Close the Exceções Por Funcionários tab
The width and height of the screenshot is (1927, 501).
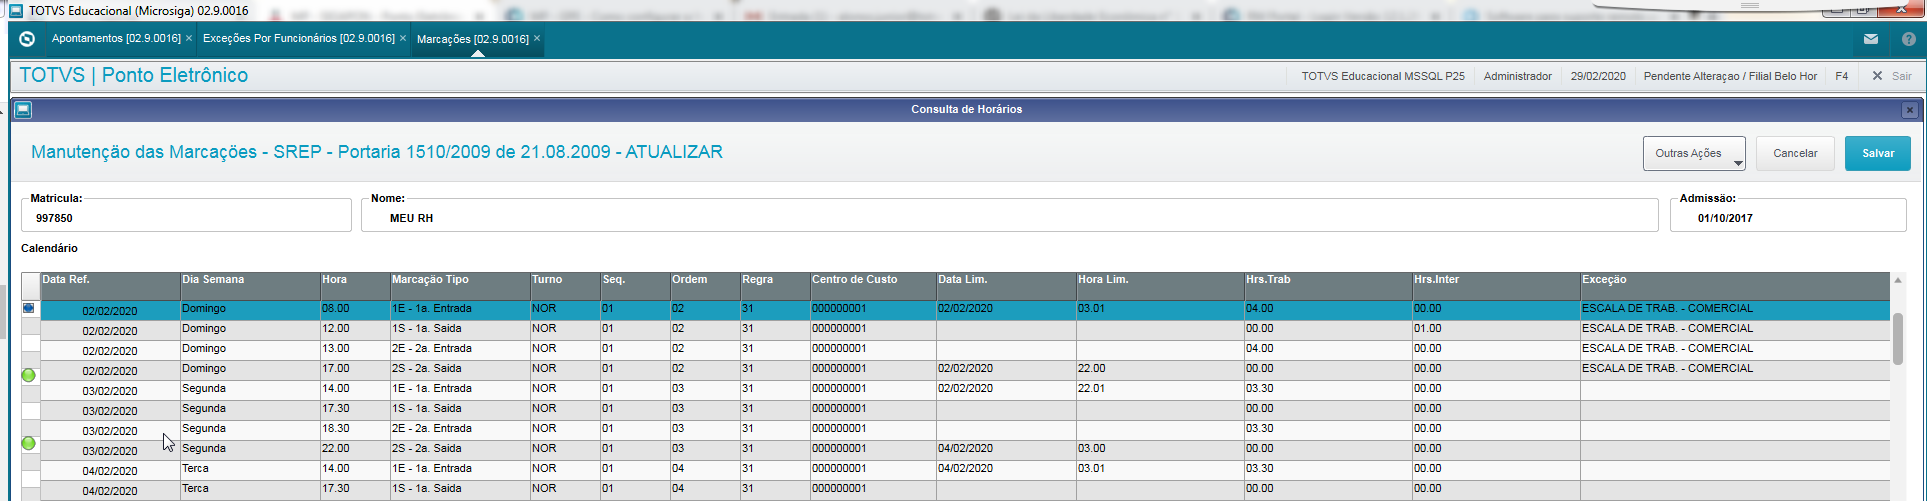click(403, 38)
